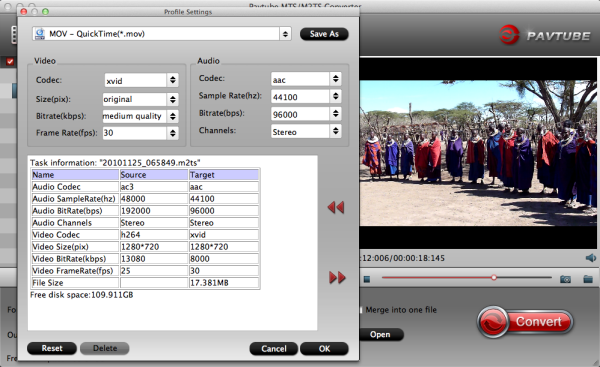This screenshot has height=367, width=600.
Task: Open the video Bitrate(kbps) dropdown
Action: point(173,116)
